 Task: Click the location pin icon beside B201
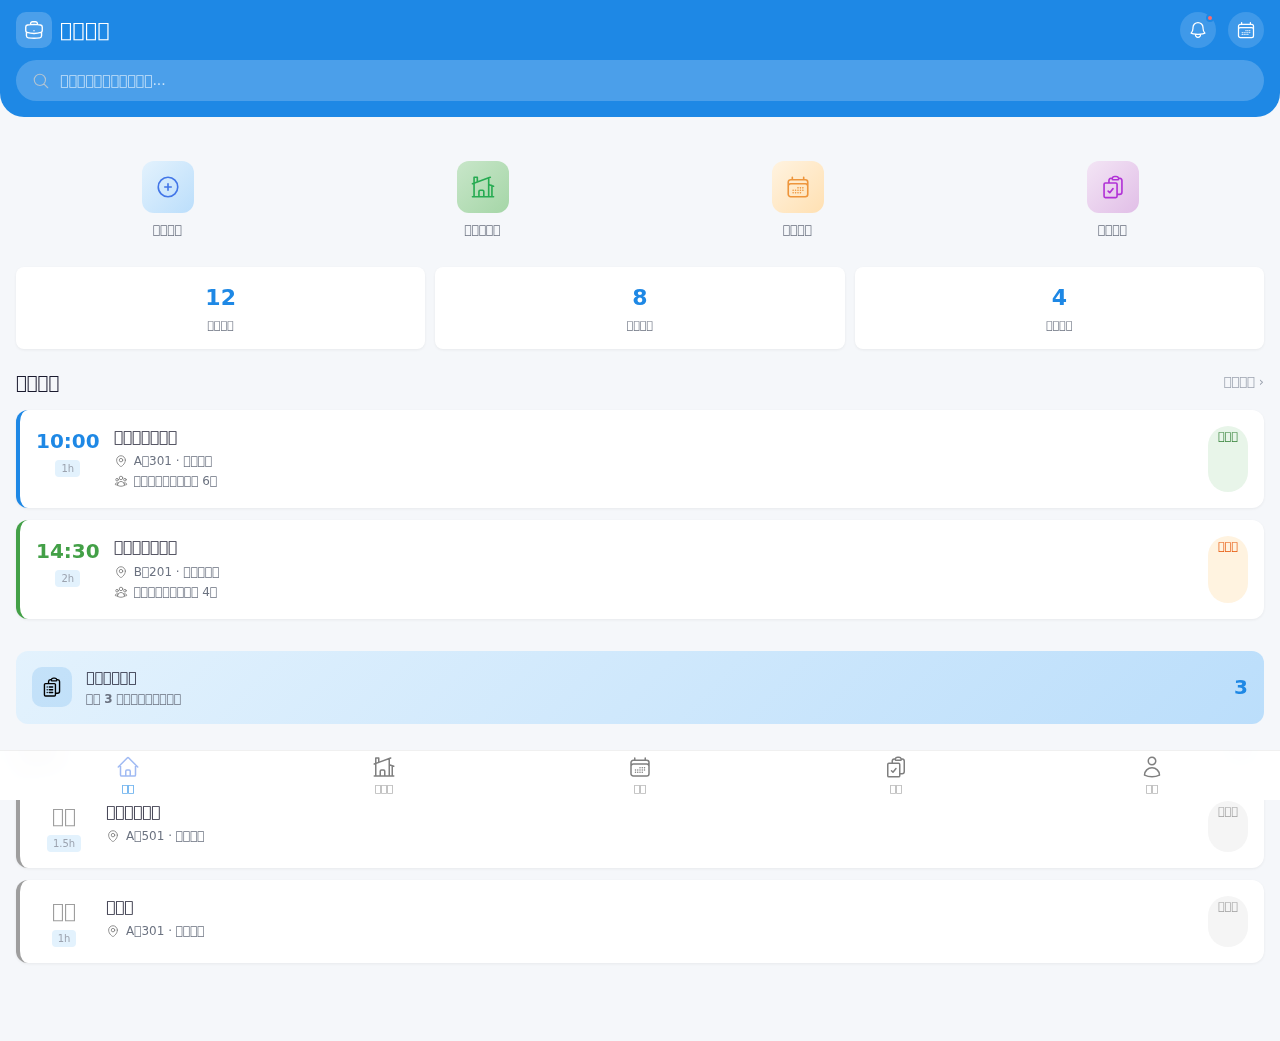pos(121,572)
